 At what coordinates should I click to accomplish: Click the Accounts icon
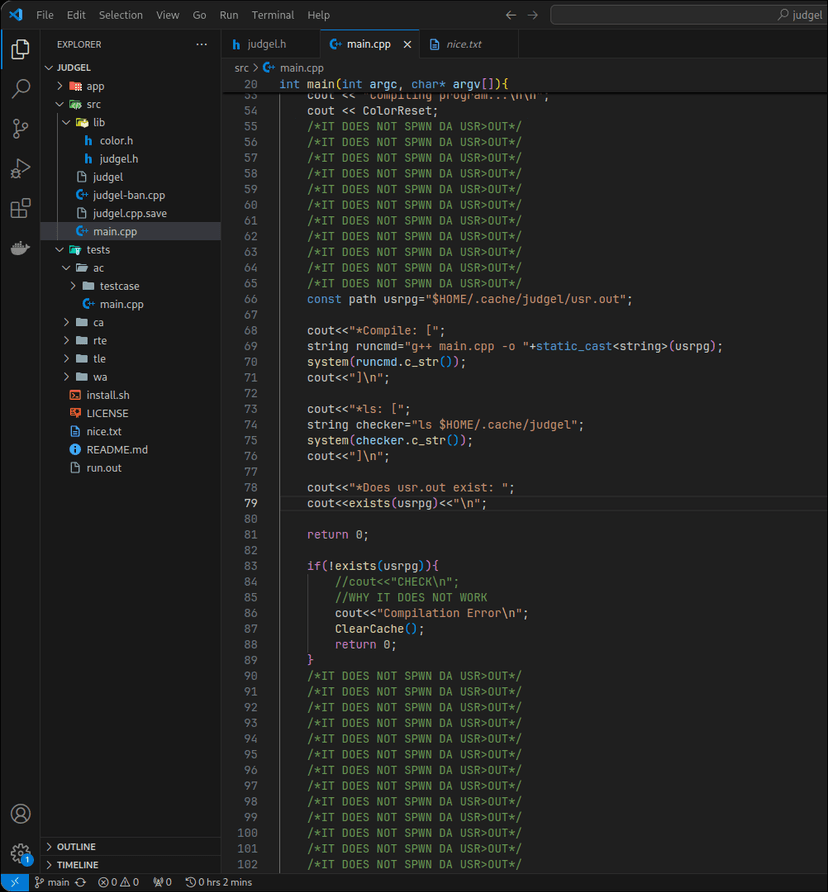pyautogui.click(x=20, y=814)
